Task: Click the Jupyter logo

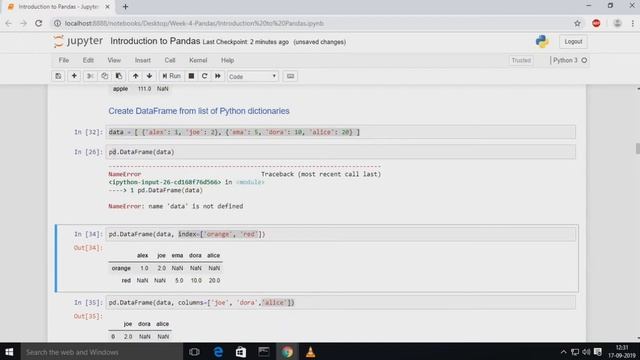Action: point(78,41)
